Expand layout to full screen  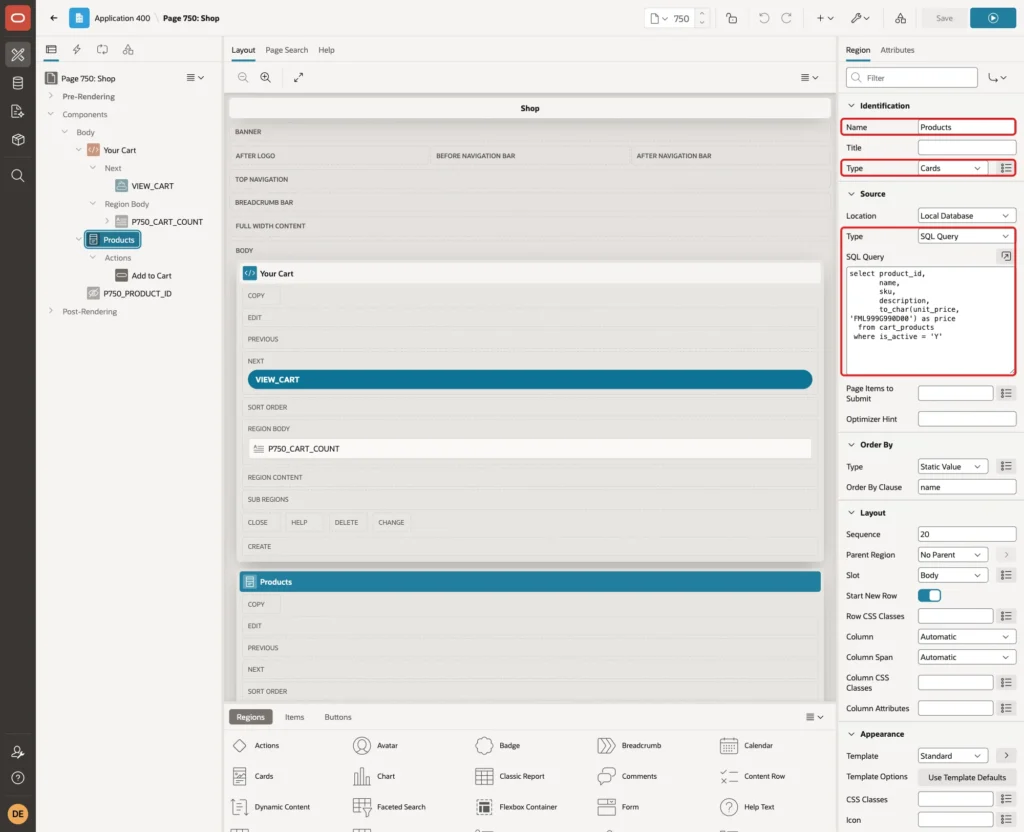click(298, 77)
